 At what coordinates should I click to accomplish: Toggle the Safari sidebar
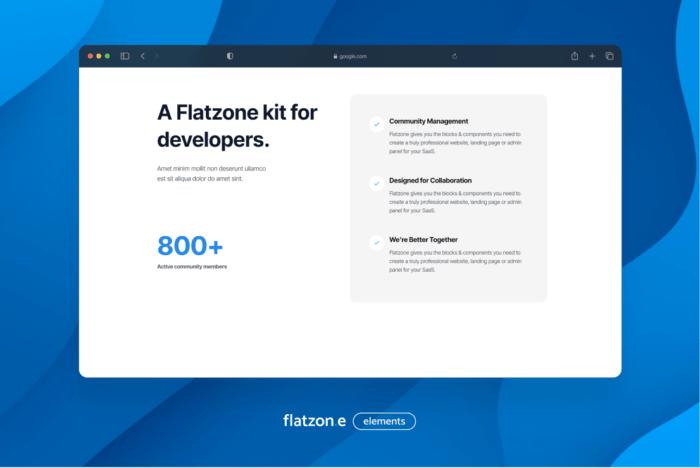coord(125,56)
